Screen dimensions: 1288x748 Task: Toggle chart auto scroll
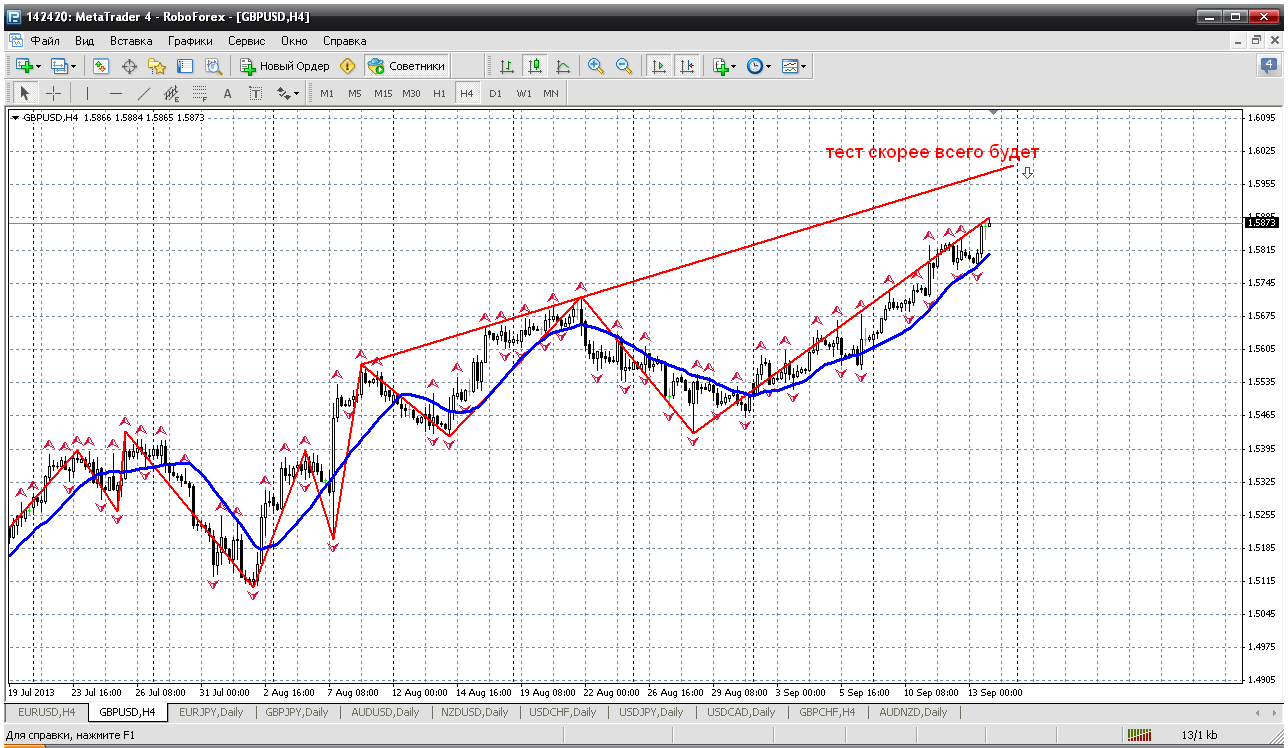[658, 66]
